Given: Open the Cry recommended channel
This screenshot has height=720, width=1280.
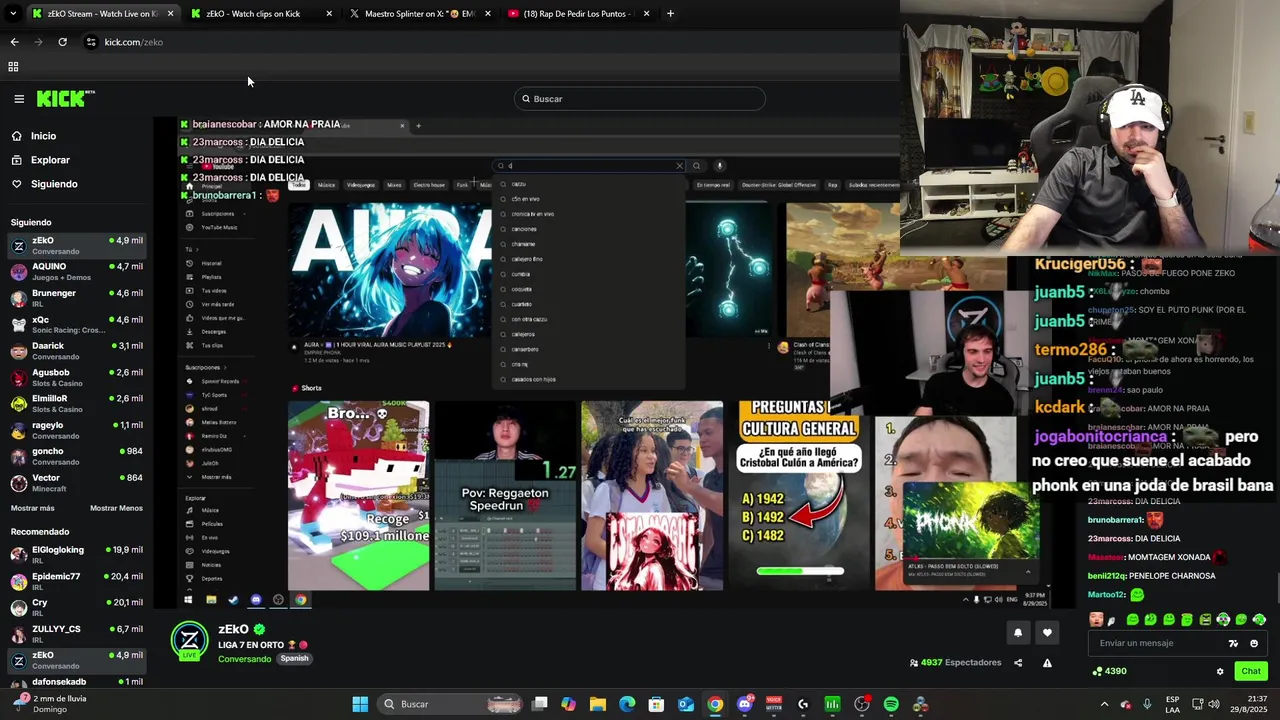Looking at the screenshot, I should 76,607.
